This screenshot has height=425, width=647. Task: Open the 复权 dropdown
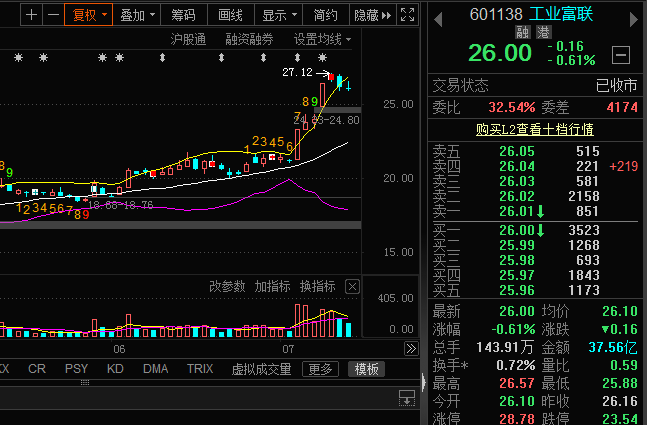86,15
